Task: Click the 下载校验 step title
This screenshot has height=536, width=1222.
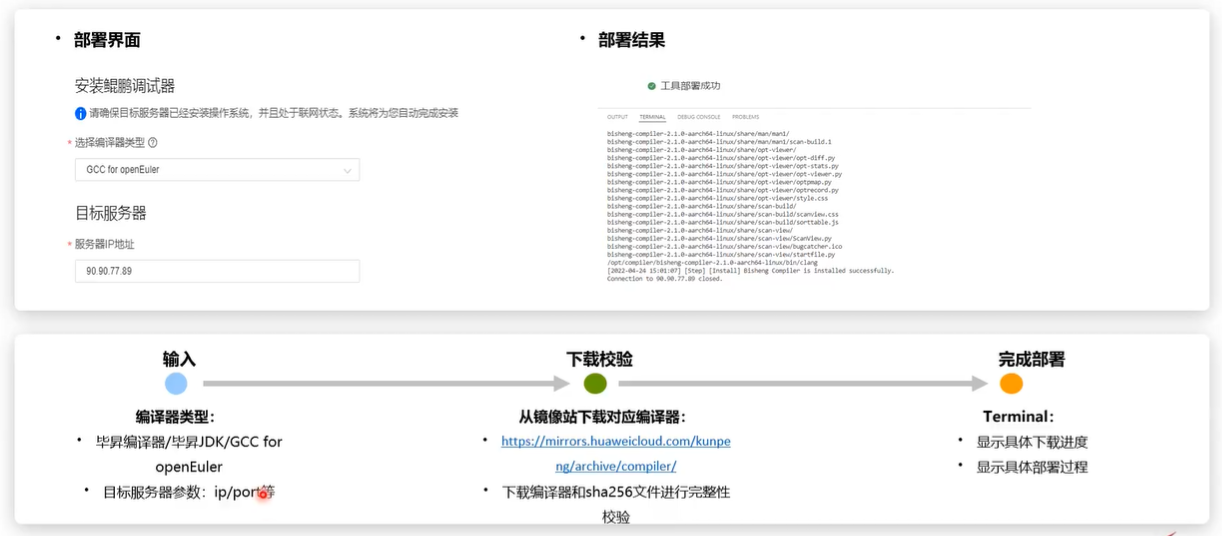Action: [599, 359]
